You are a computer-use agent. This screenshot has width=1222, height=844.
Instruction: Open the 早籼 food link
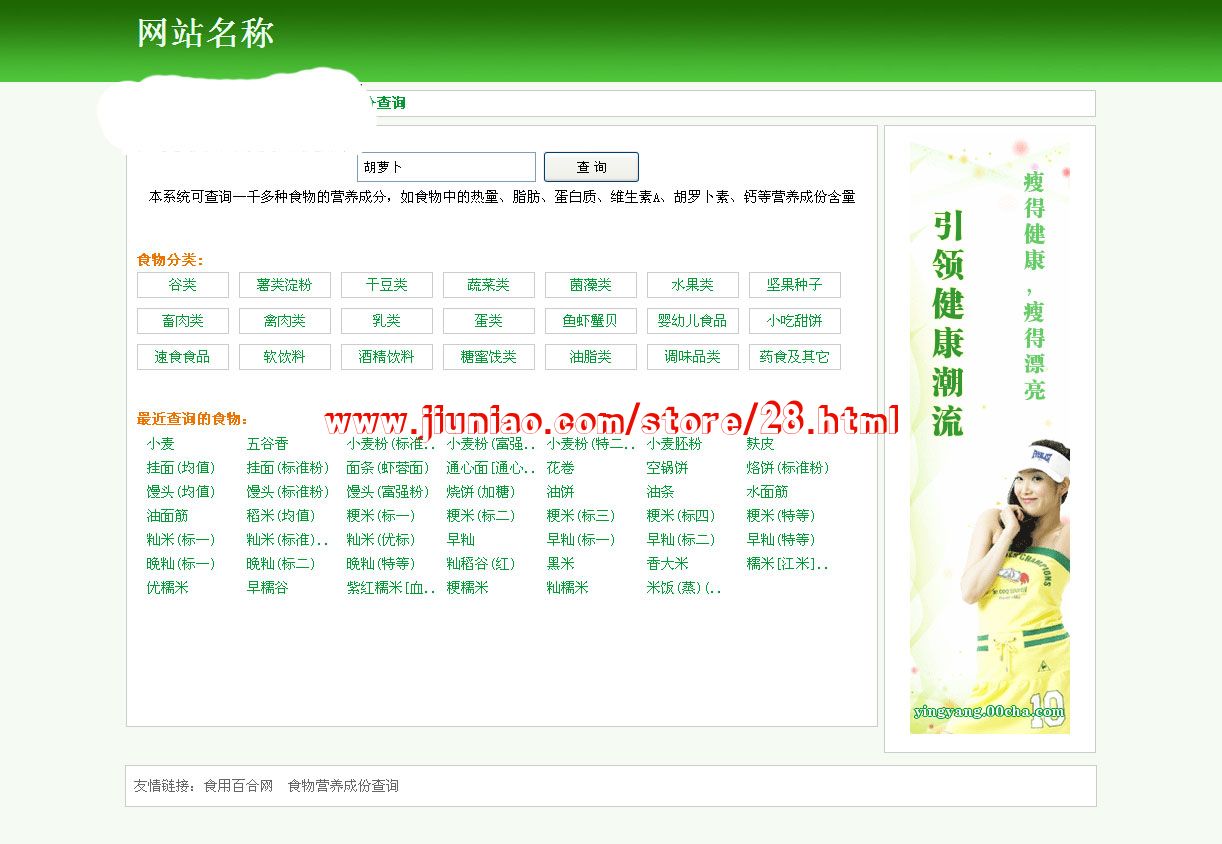pyautogui.click(x=461, y=540)
